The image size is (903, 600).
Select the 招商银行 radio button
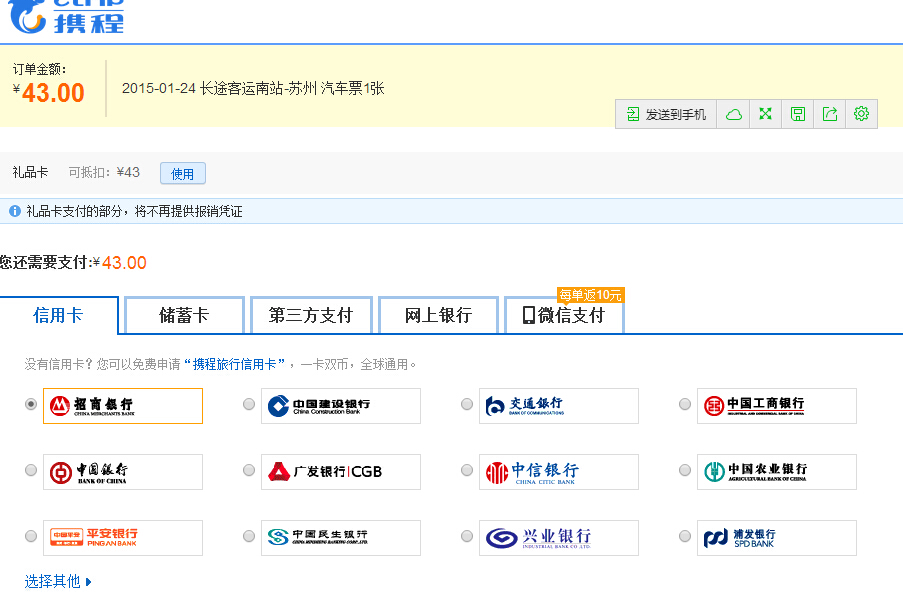tap(31, 404)
